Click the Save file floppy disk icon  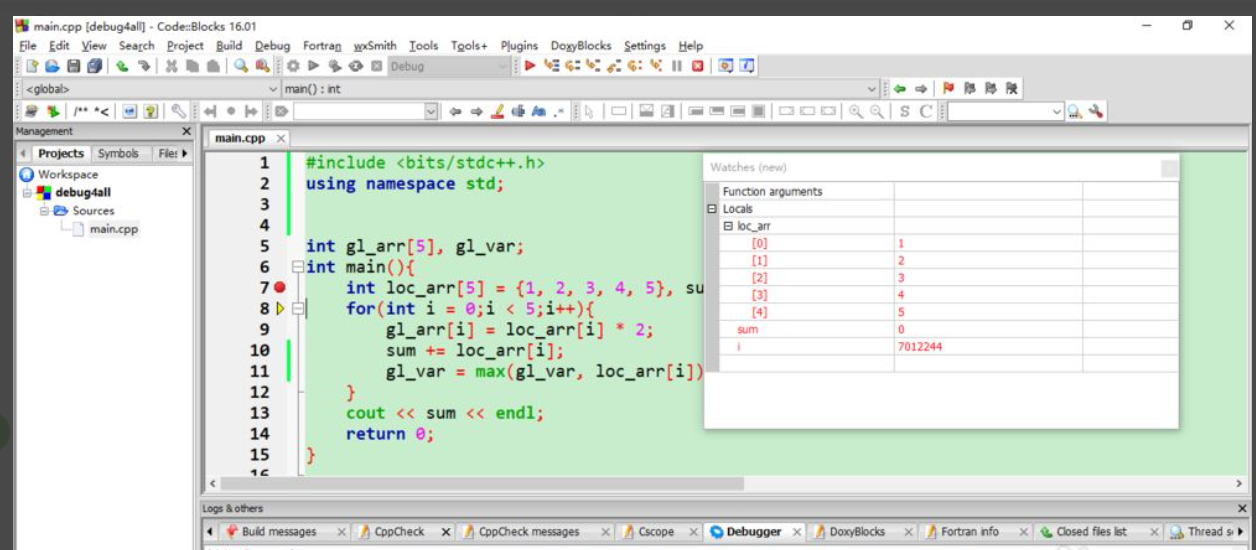coord(73,66)
